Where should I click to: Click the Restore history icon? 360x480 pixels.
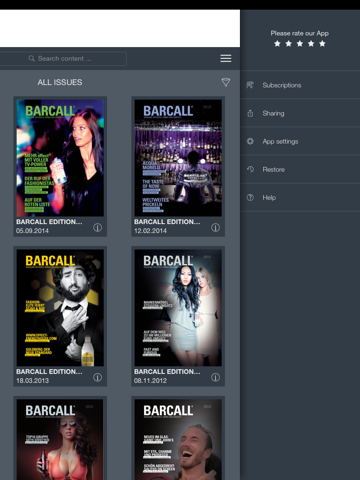tap(250, 169)
